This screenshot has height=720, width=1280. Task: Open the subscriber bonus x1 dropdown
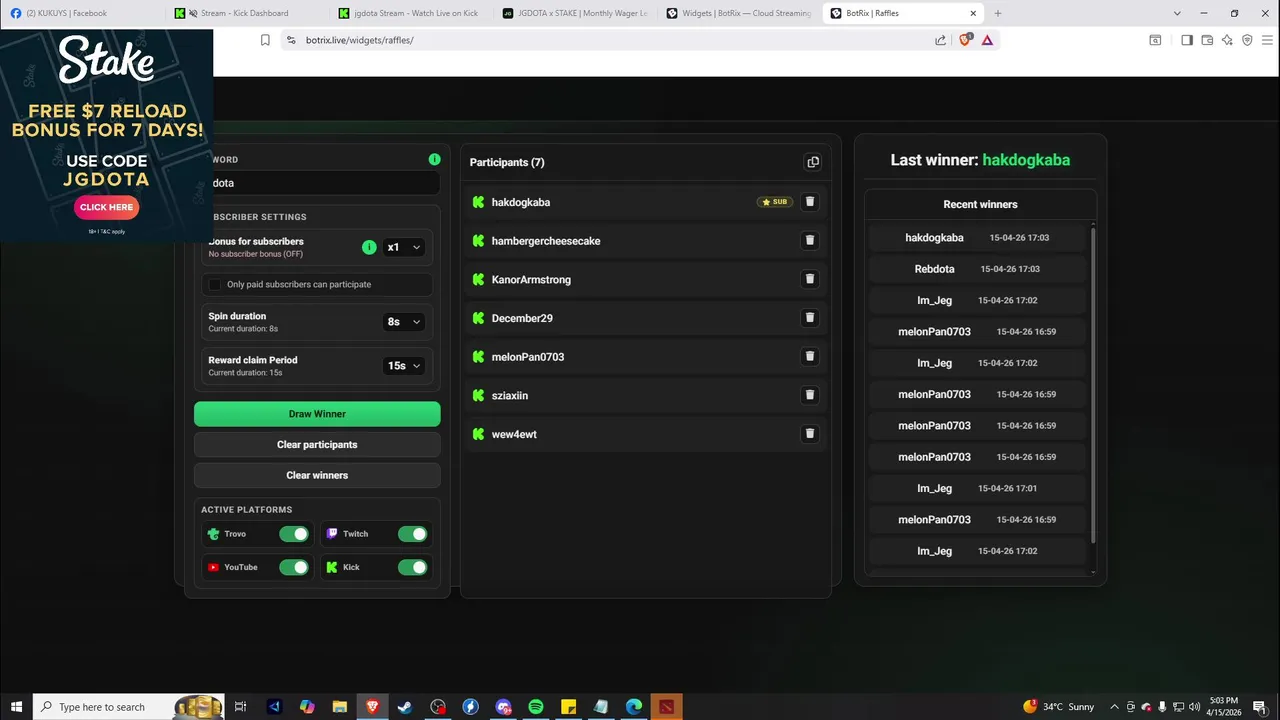click(404, 247)
